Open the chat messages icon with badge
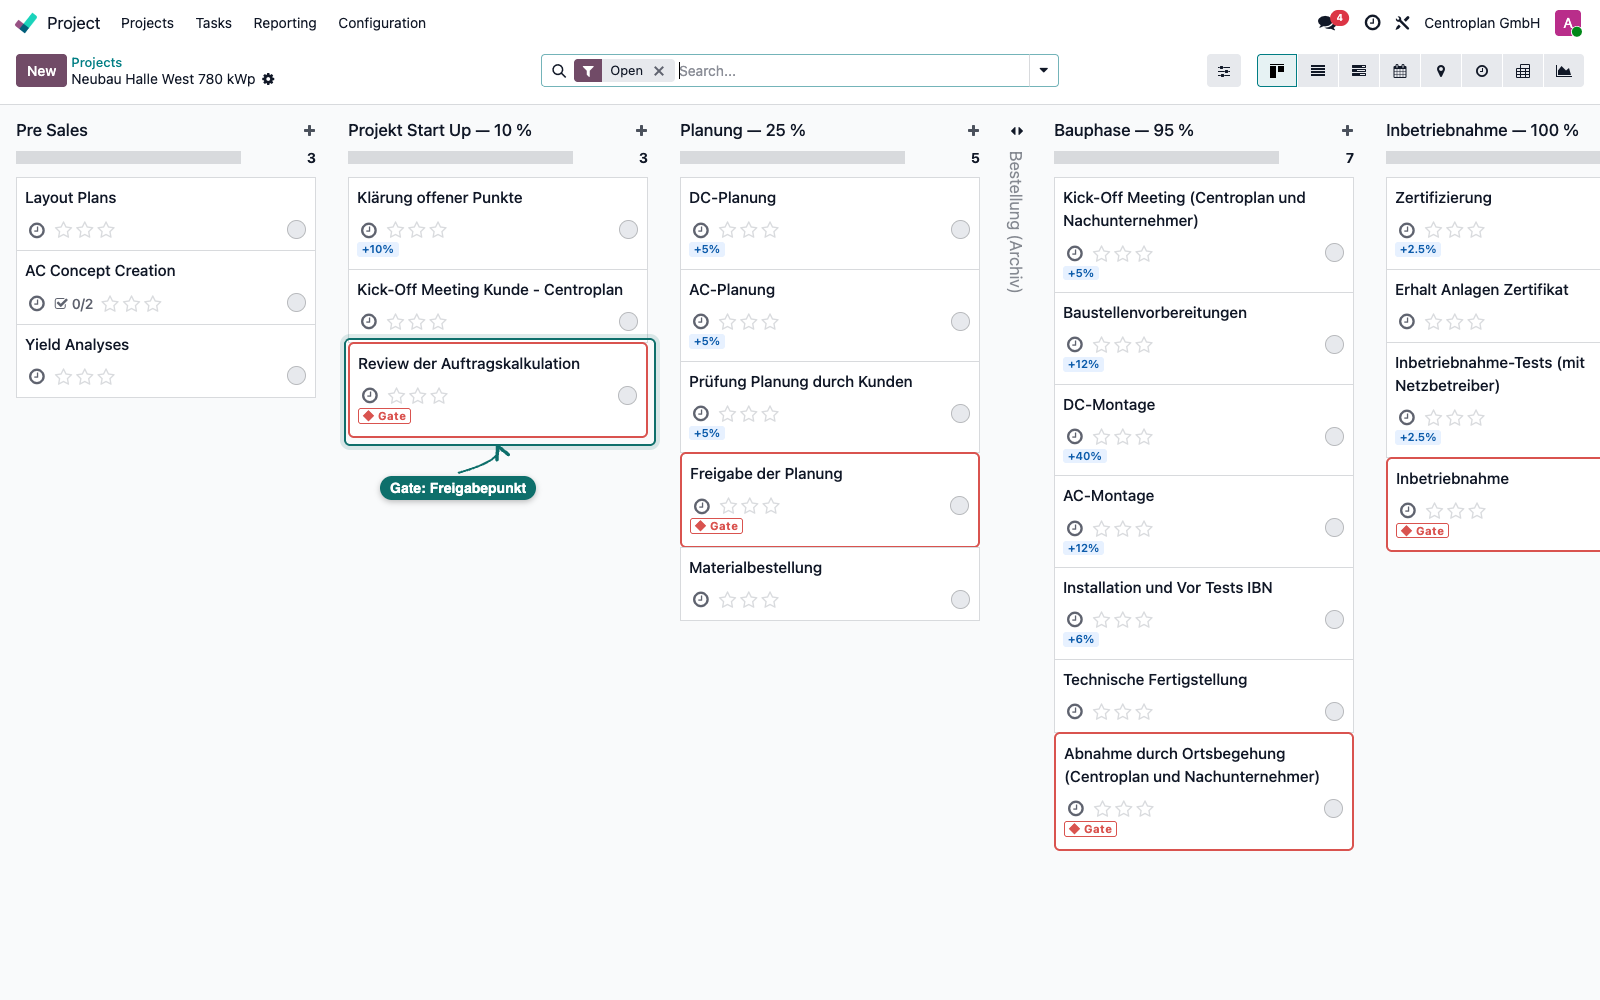This screenshot has height=1000, width=1600. tap(1328, 23)
